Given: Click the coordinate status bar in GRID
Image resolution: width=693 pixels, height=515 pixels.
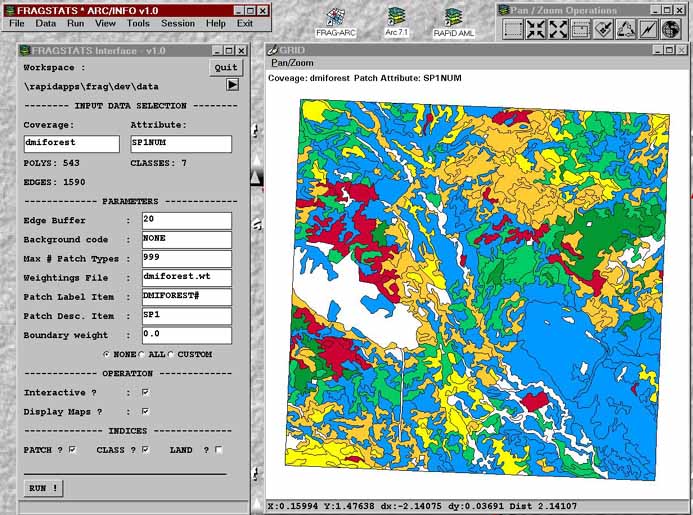Looking at the screenshot, I should pos(477,506).
